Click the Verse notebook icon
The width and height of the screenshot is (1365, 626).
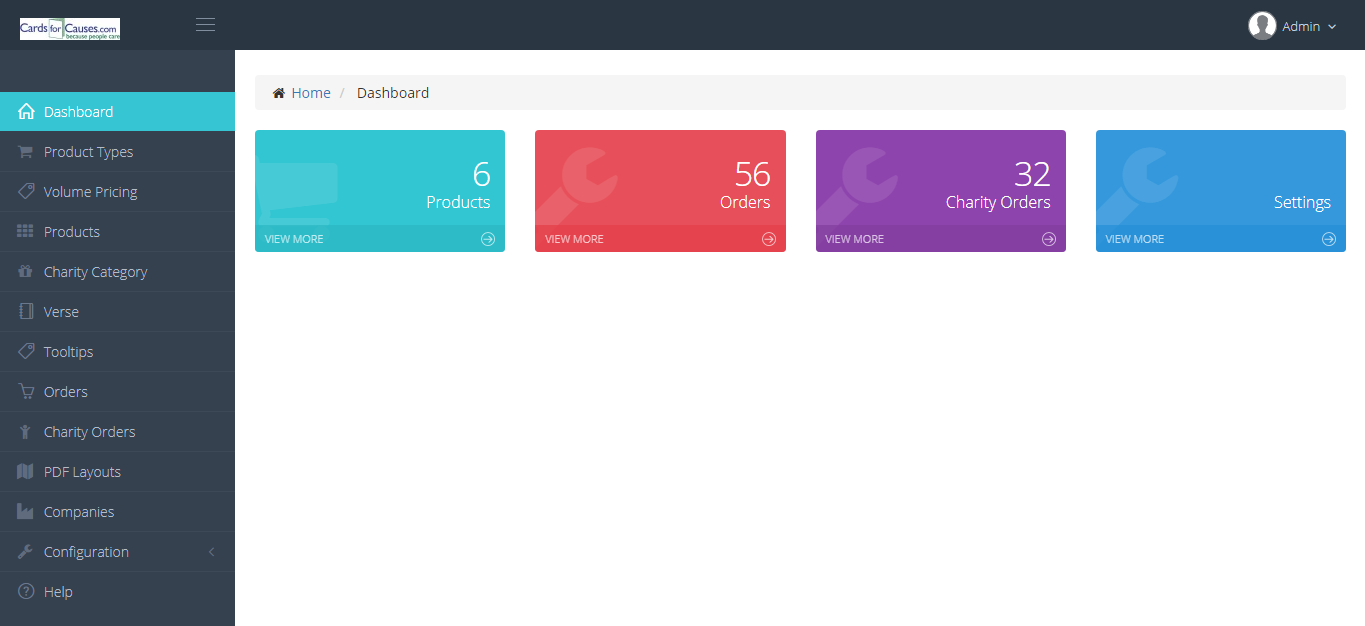coord(26,311)
